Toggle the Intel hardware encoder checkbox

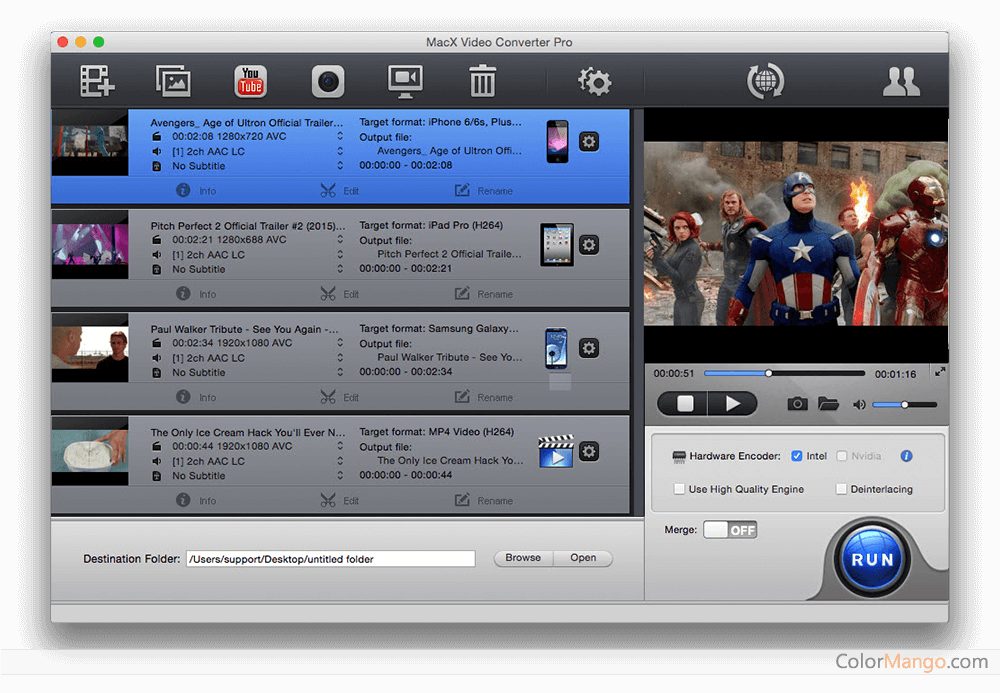pyautogui.click(x=797, y=456)
